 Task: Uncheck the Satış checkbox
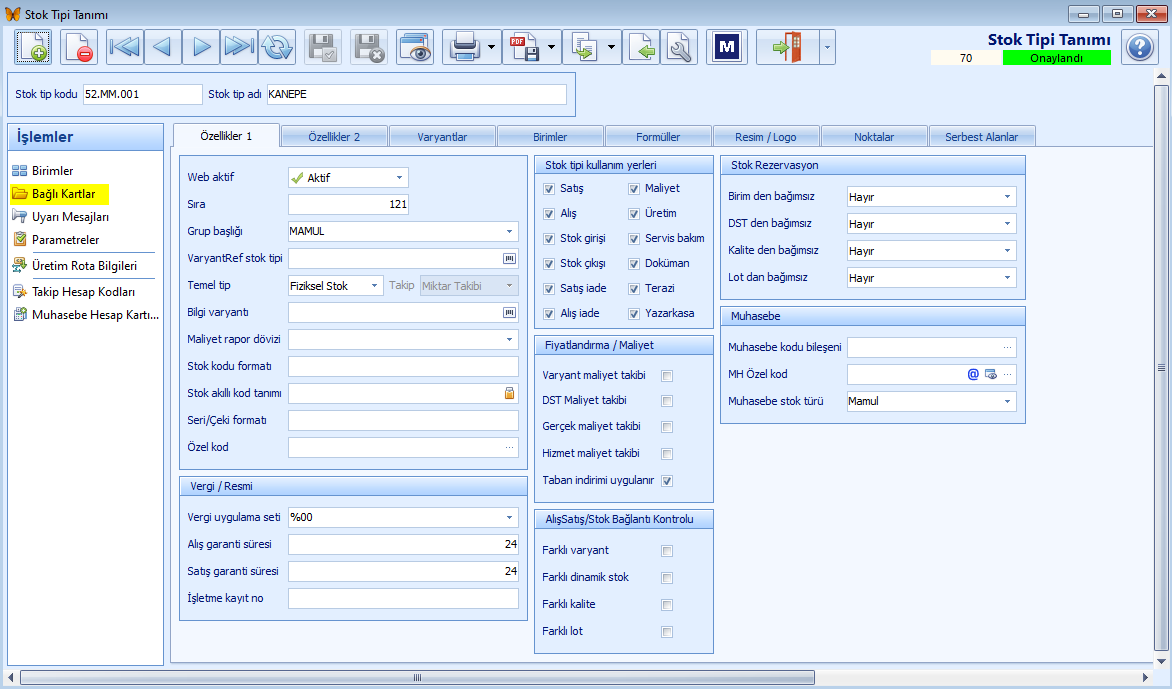click(x=549, y=189)
